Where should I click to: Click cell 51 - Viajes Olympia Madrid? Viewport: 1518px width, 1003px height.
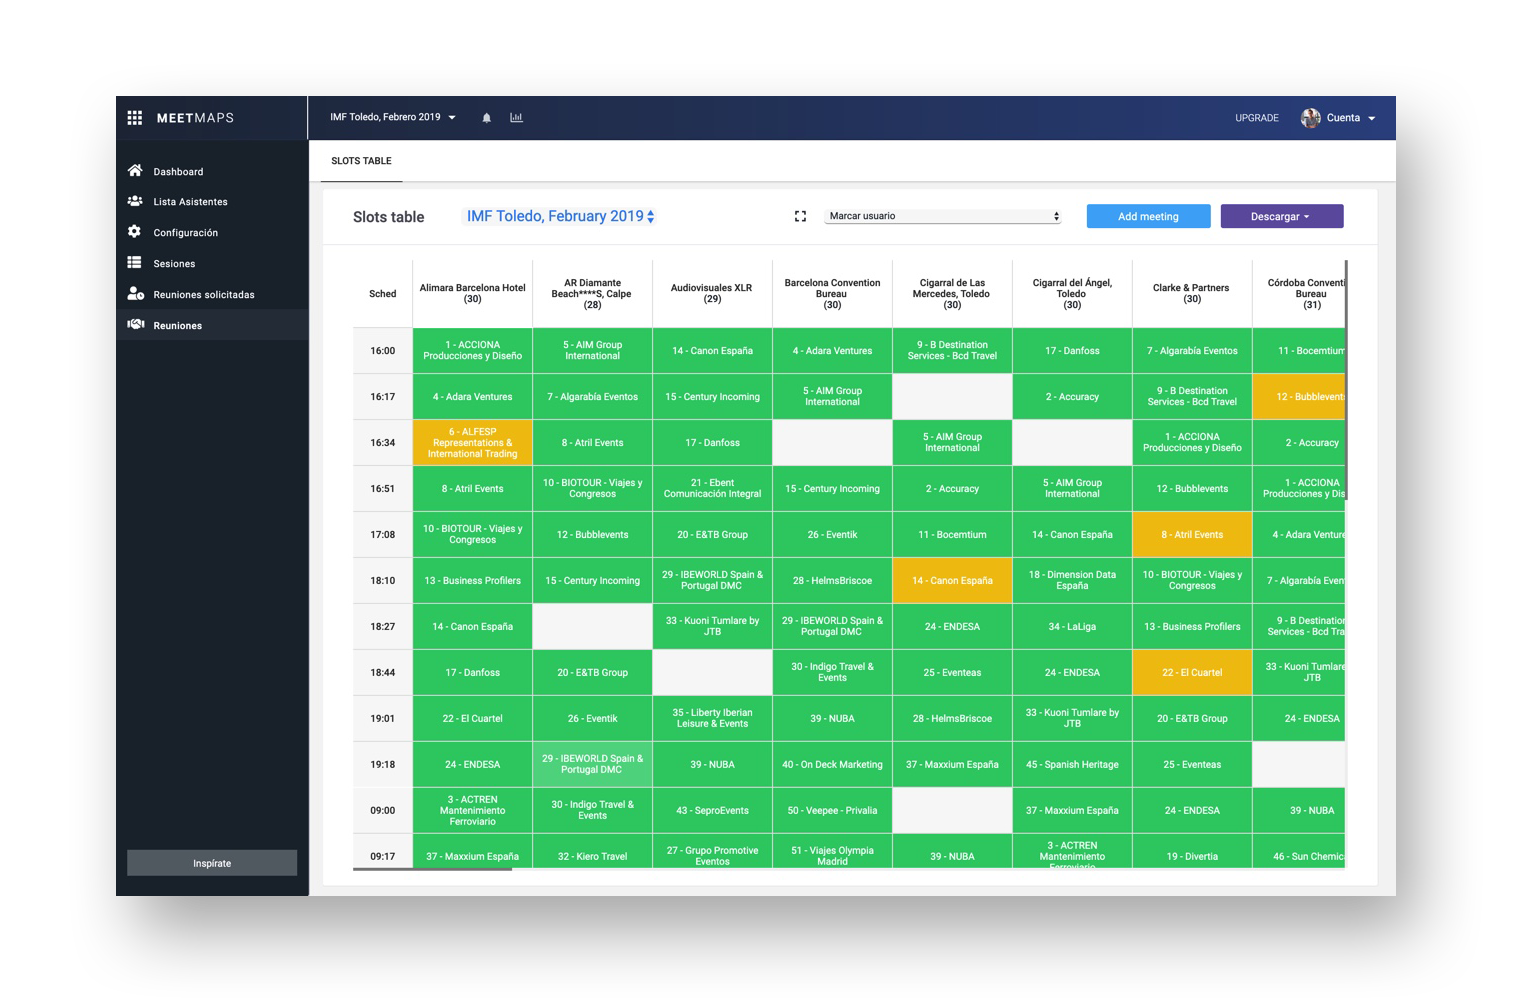[x=832, y=852]
